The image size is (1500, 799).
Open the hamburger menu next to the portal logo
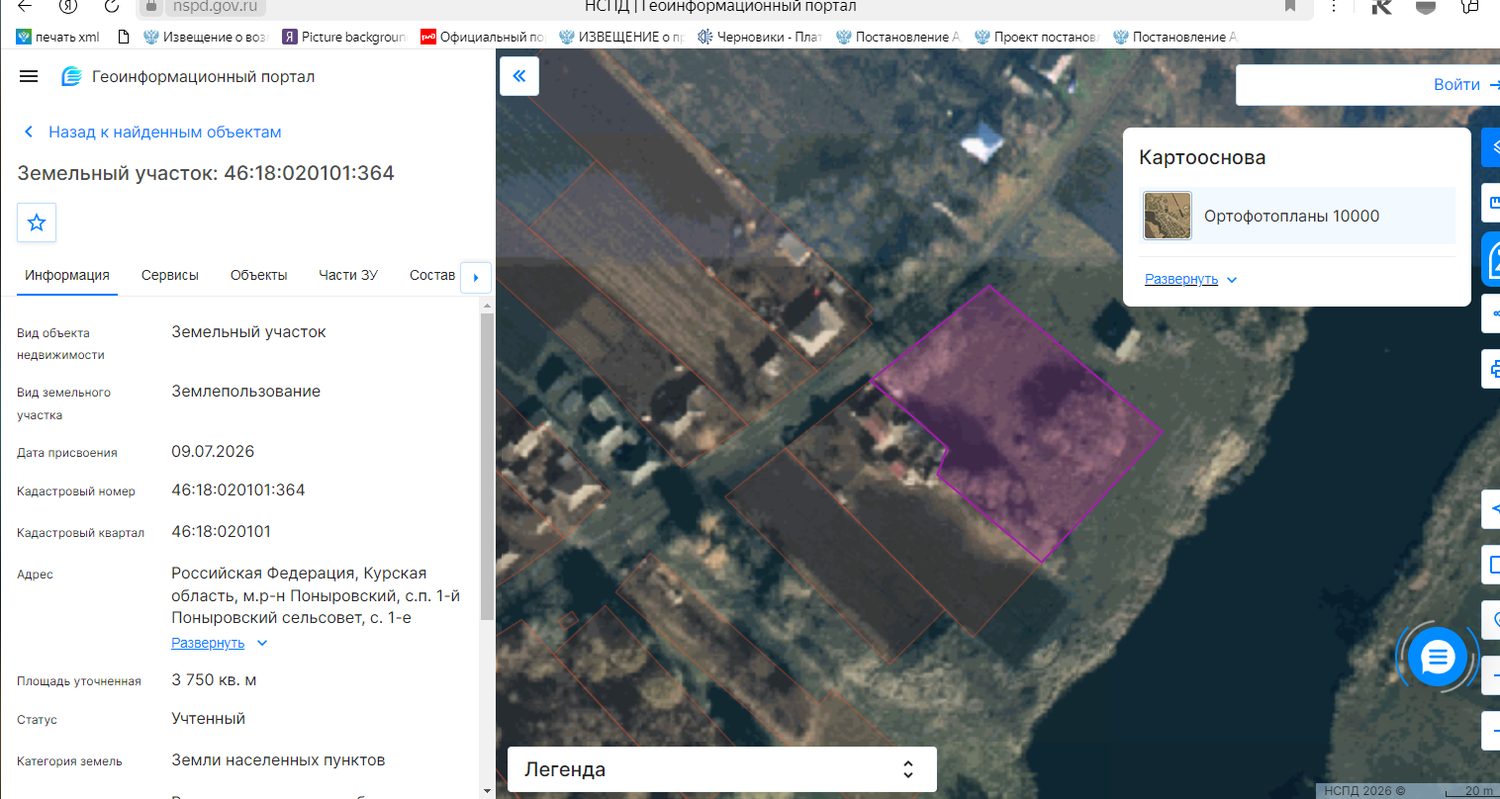pos(28,76)
